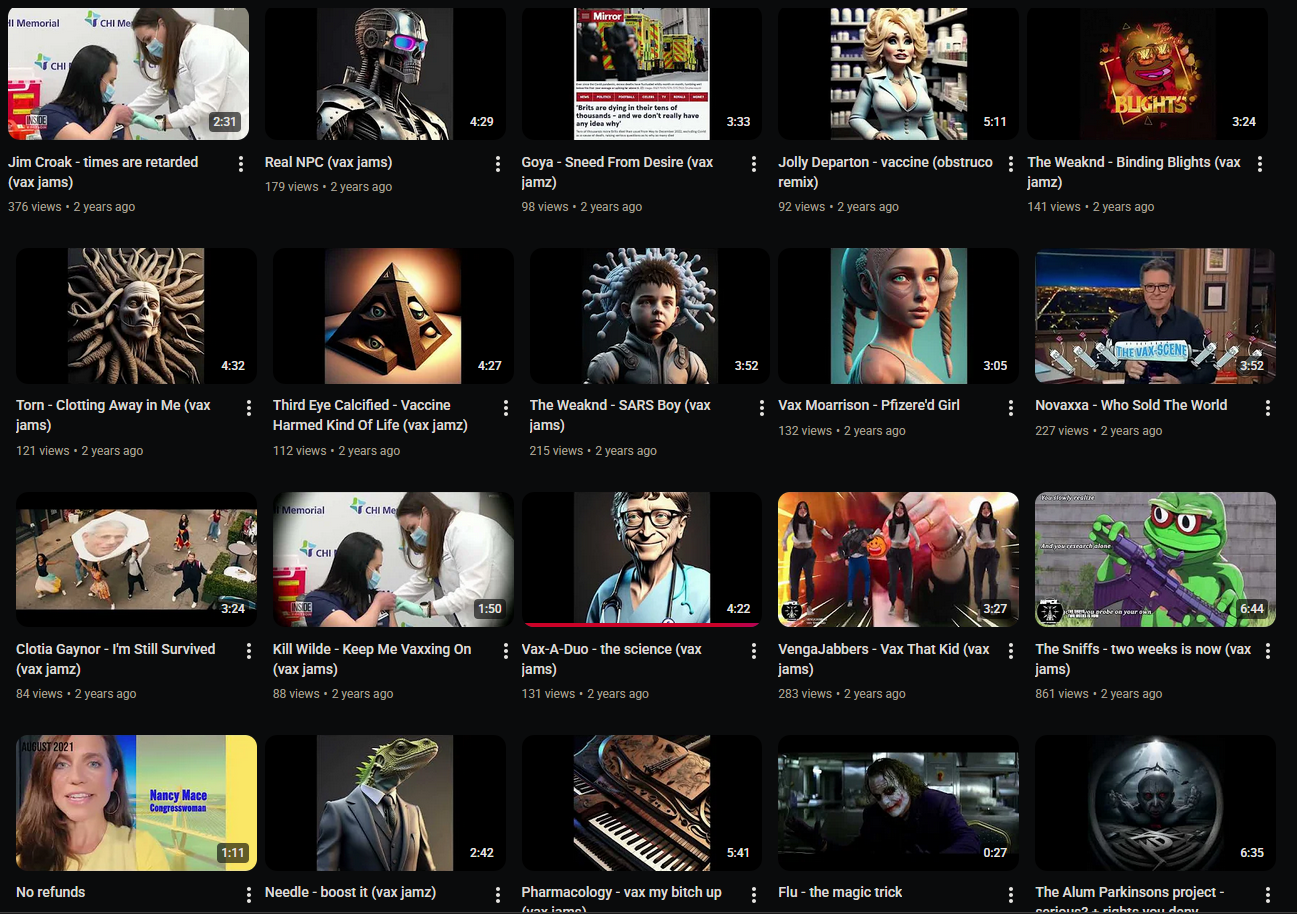1297x914 pixels.
Task: Open the 'No refunds' video title
Action: (x=50, y=892)
